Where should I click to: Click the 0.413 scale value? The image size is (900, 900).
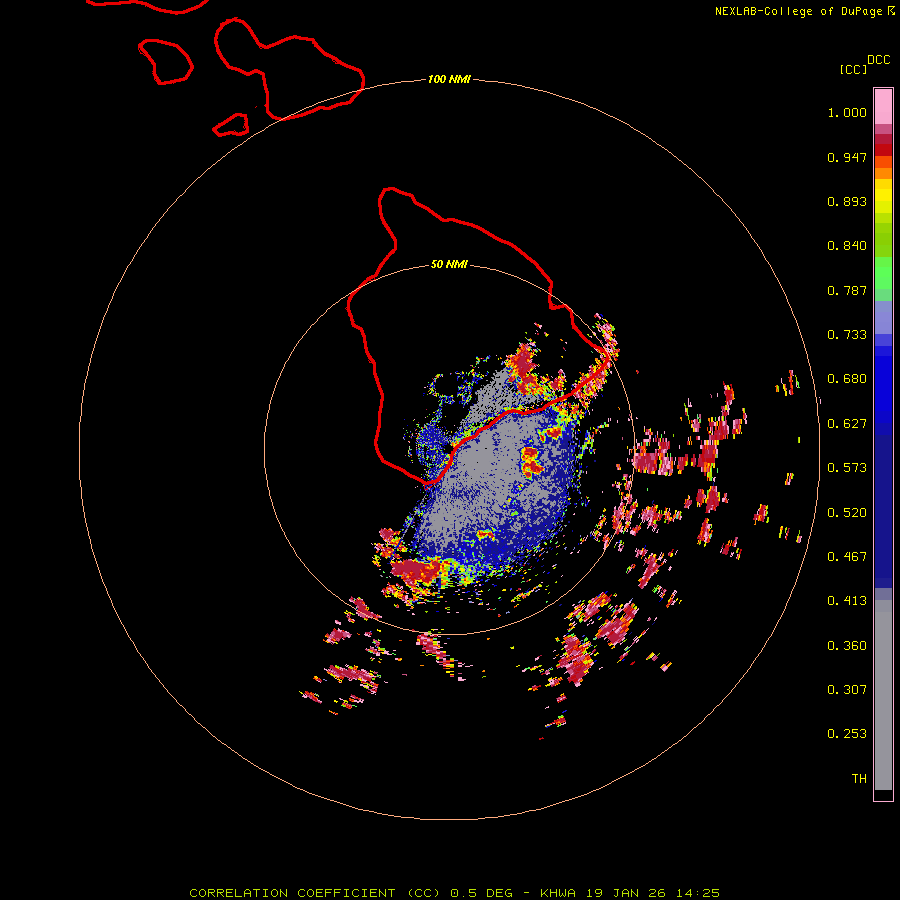click(x=847, y=601)
